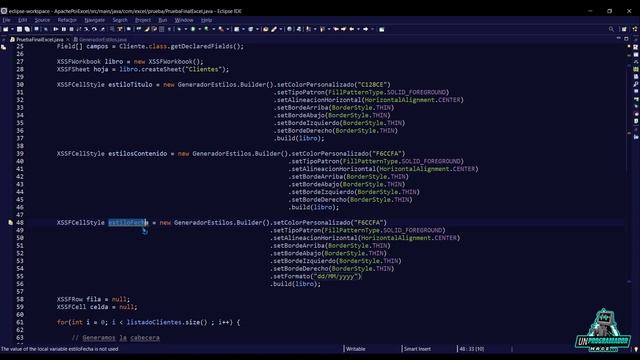Expand the Back history dropdown arrow

tap(358, 29)
